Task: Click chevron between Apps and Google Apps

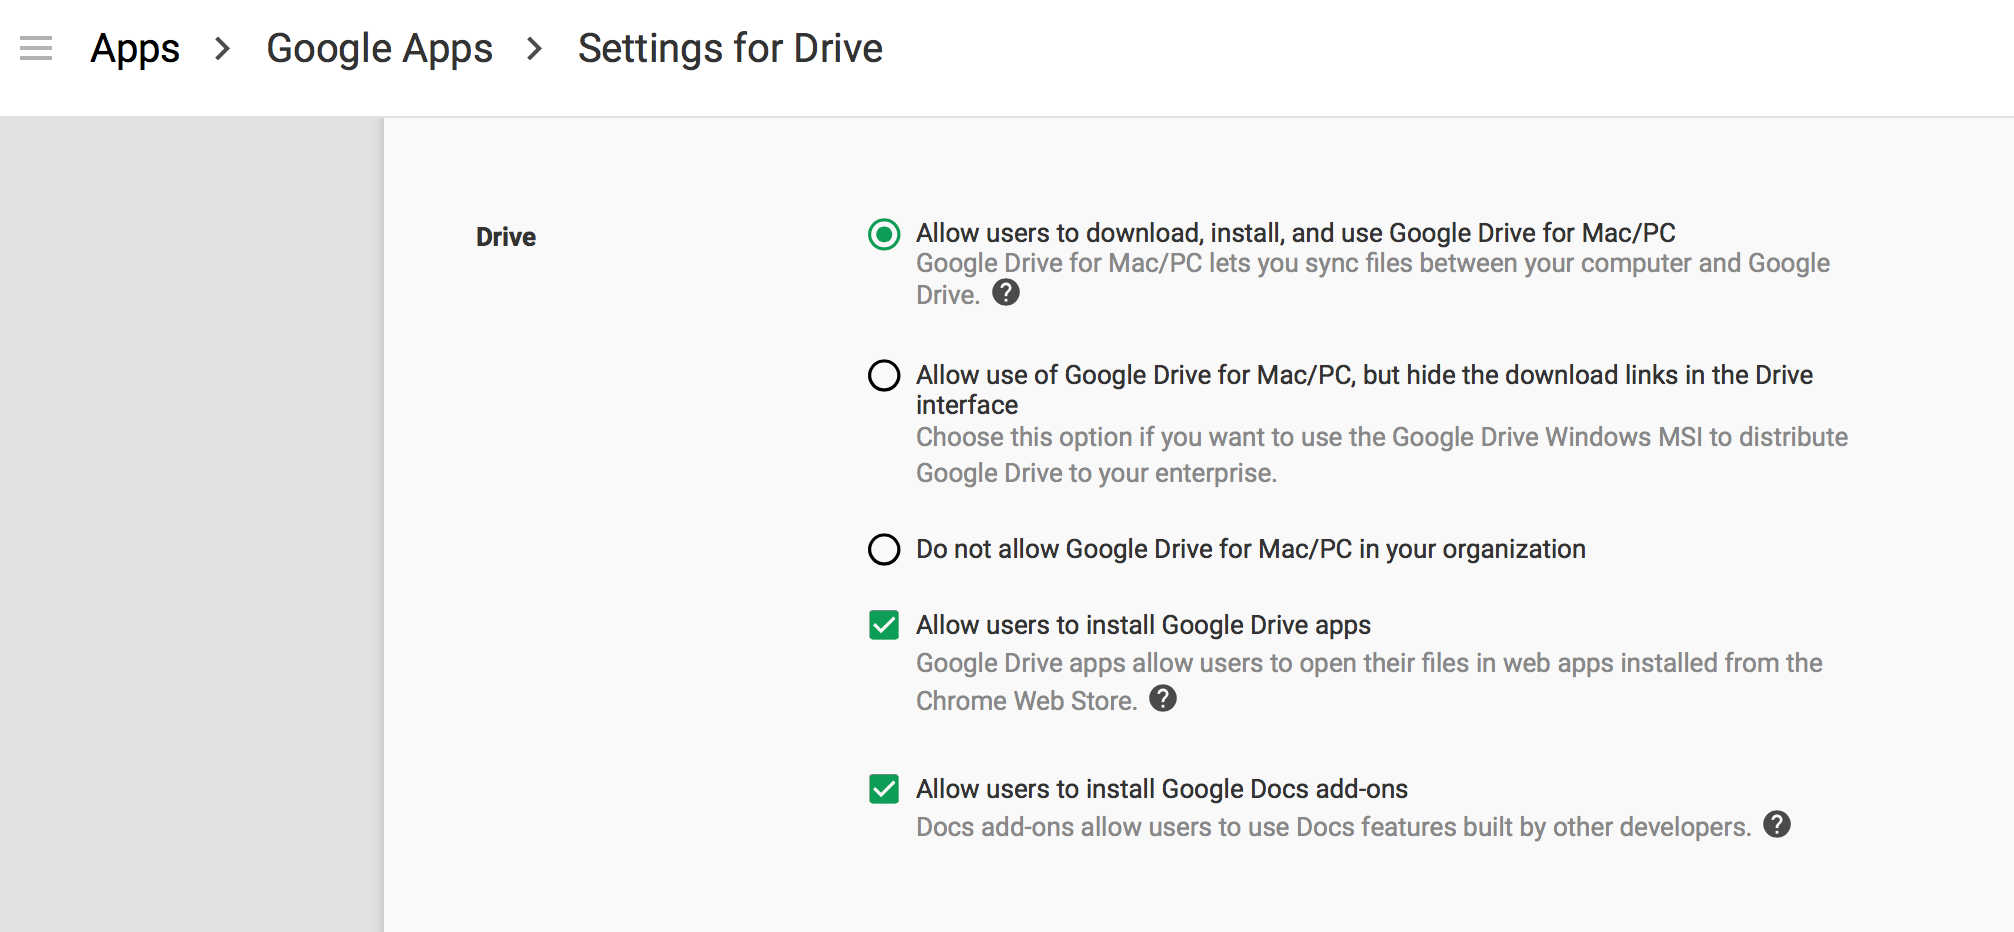Action: click(223, 48)
